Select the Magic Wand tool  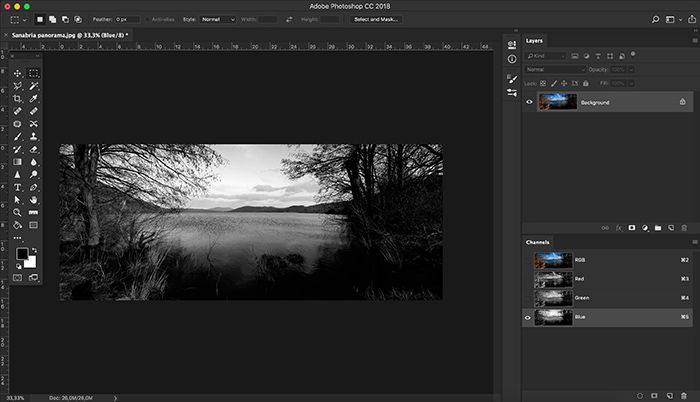pyautogui.click(x=33, y=86)
